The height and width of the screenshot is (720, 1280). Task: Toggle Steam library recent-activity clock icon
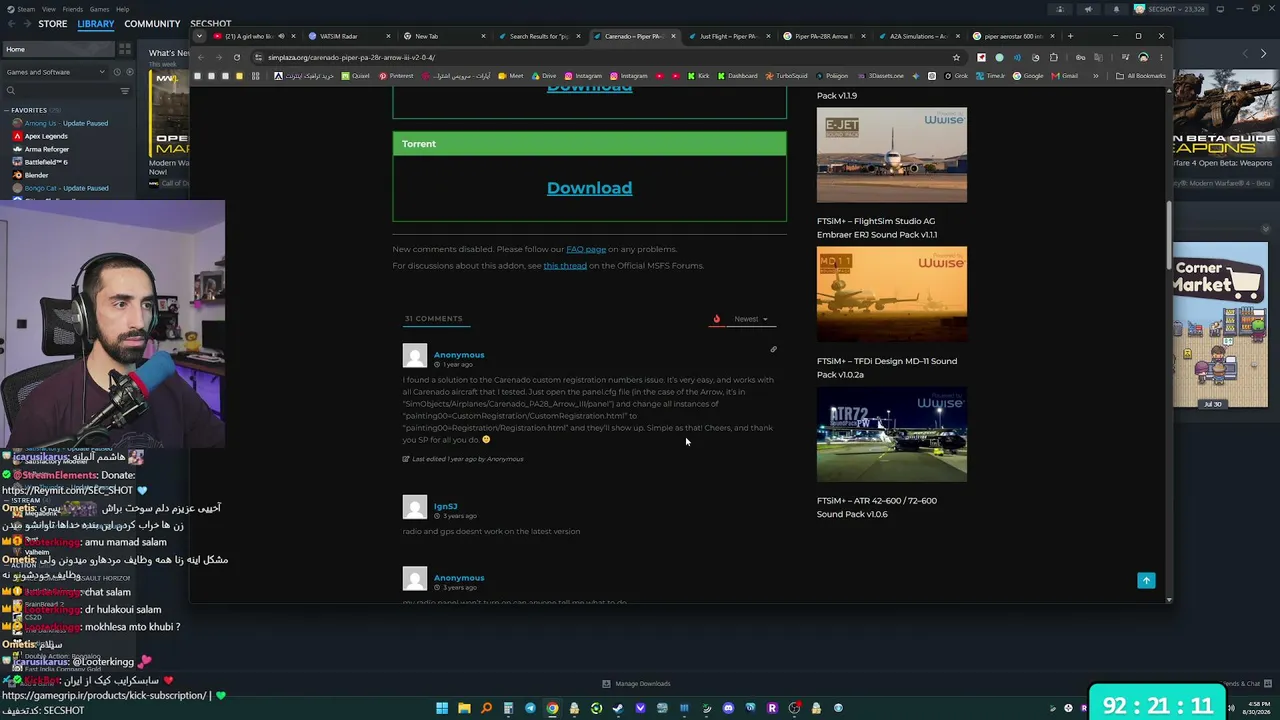pos(117,72)
